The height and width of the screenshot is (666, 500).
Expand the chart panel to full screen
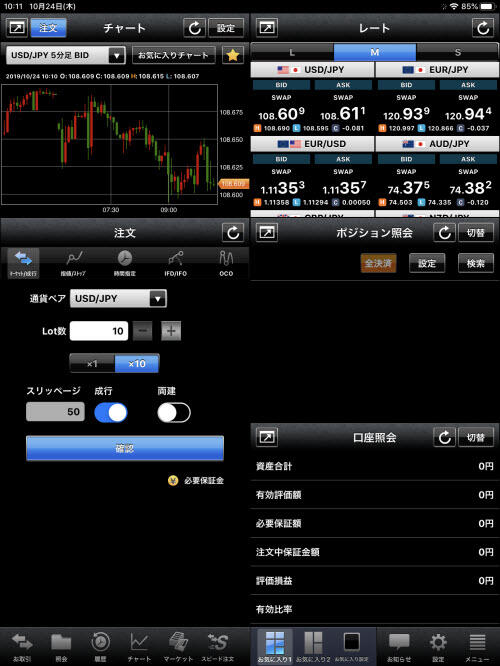click(x=17, y=28)
